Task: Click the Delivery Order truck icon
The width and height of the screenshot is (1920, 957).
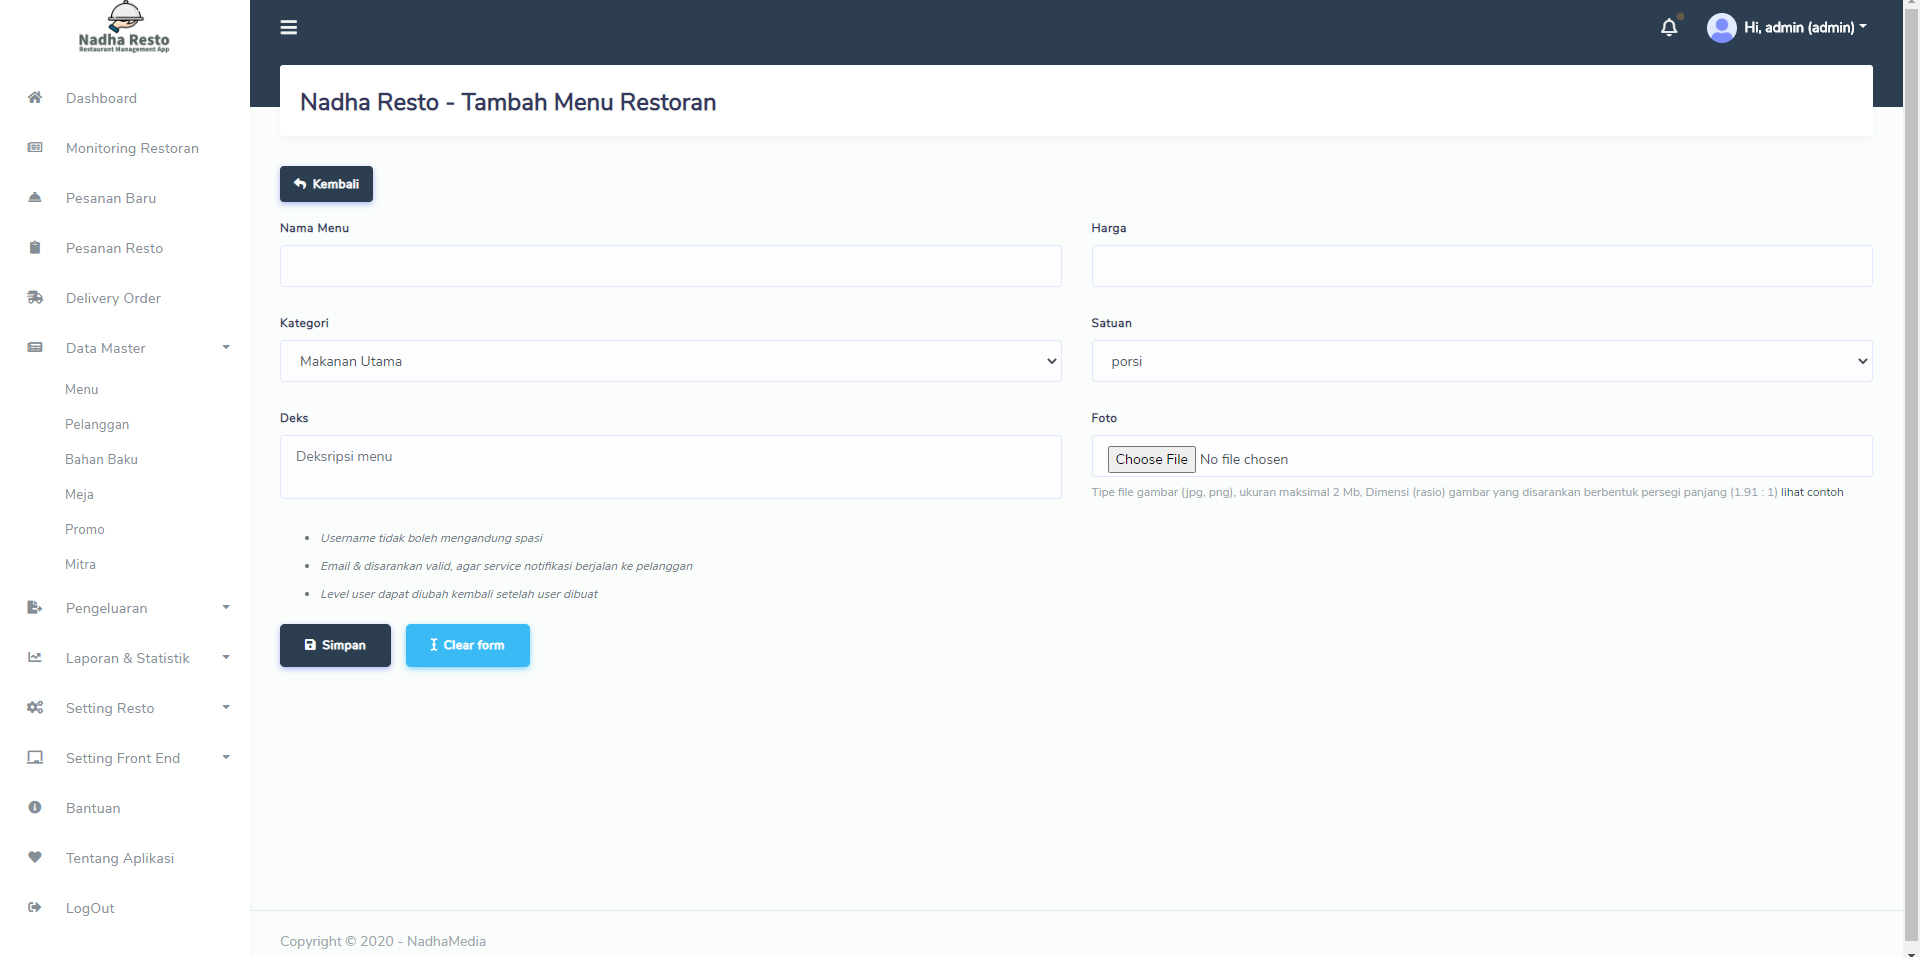Action: point(35,297)
